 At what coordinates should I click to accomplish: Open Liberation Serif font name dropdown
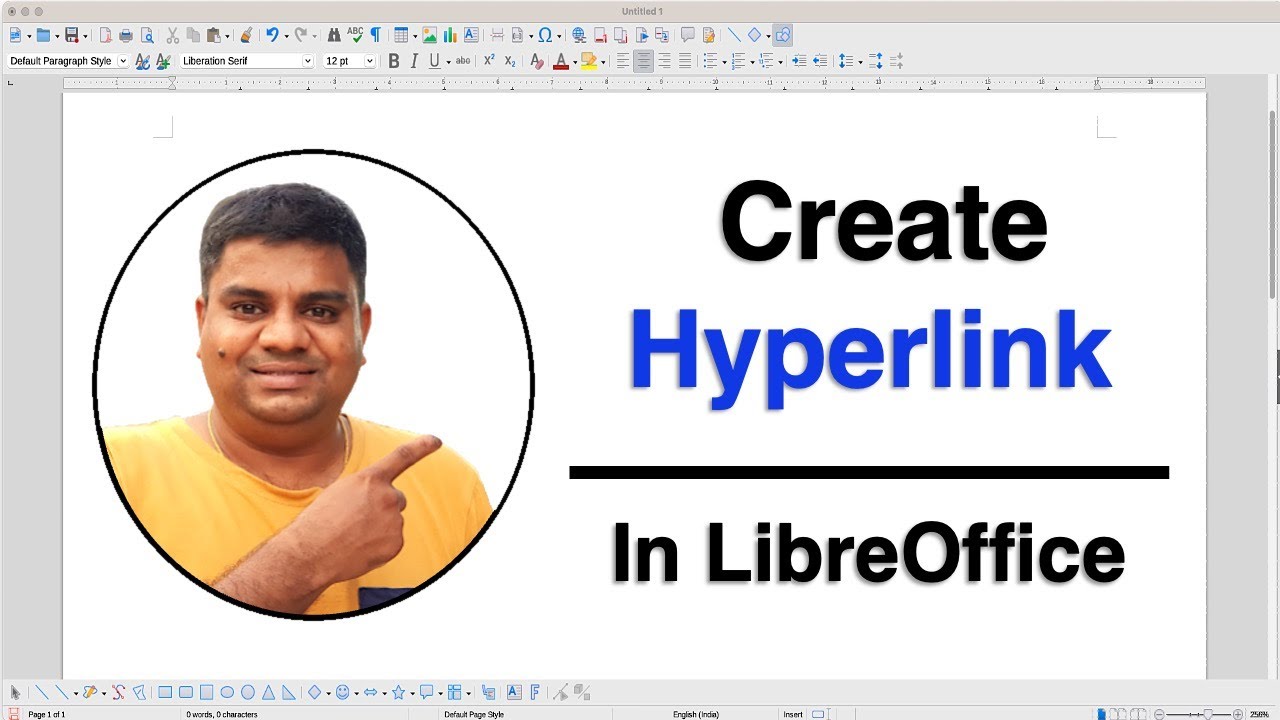point(308,61)
